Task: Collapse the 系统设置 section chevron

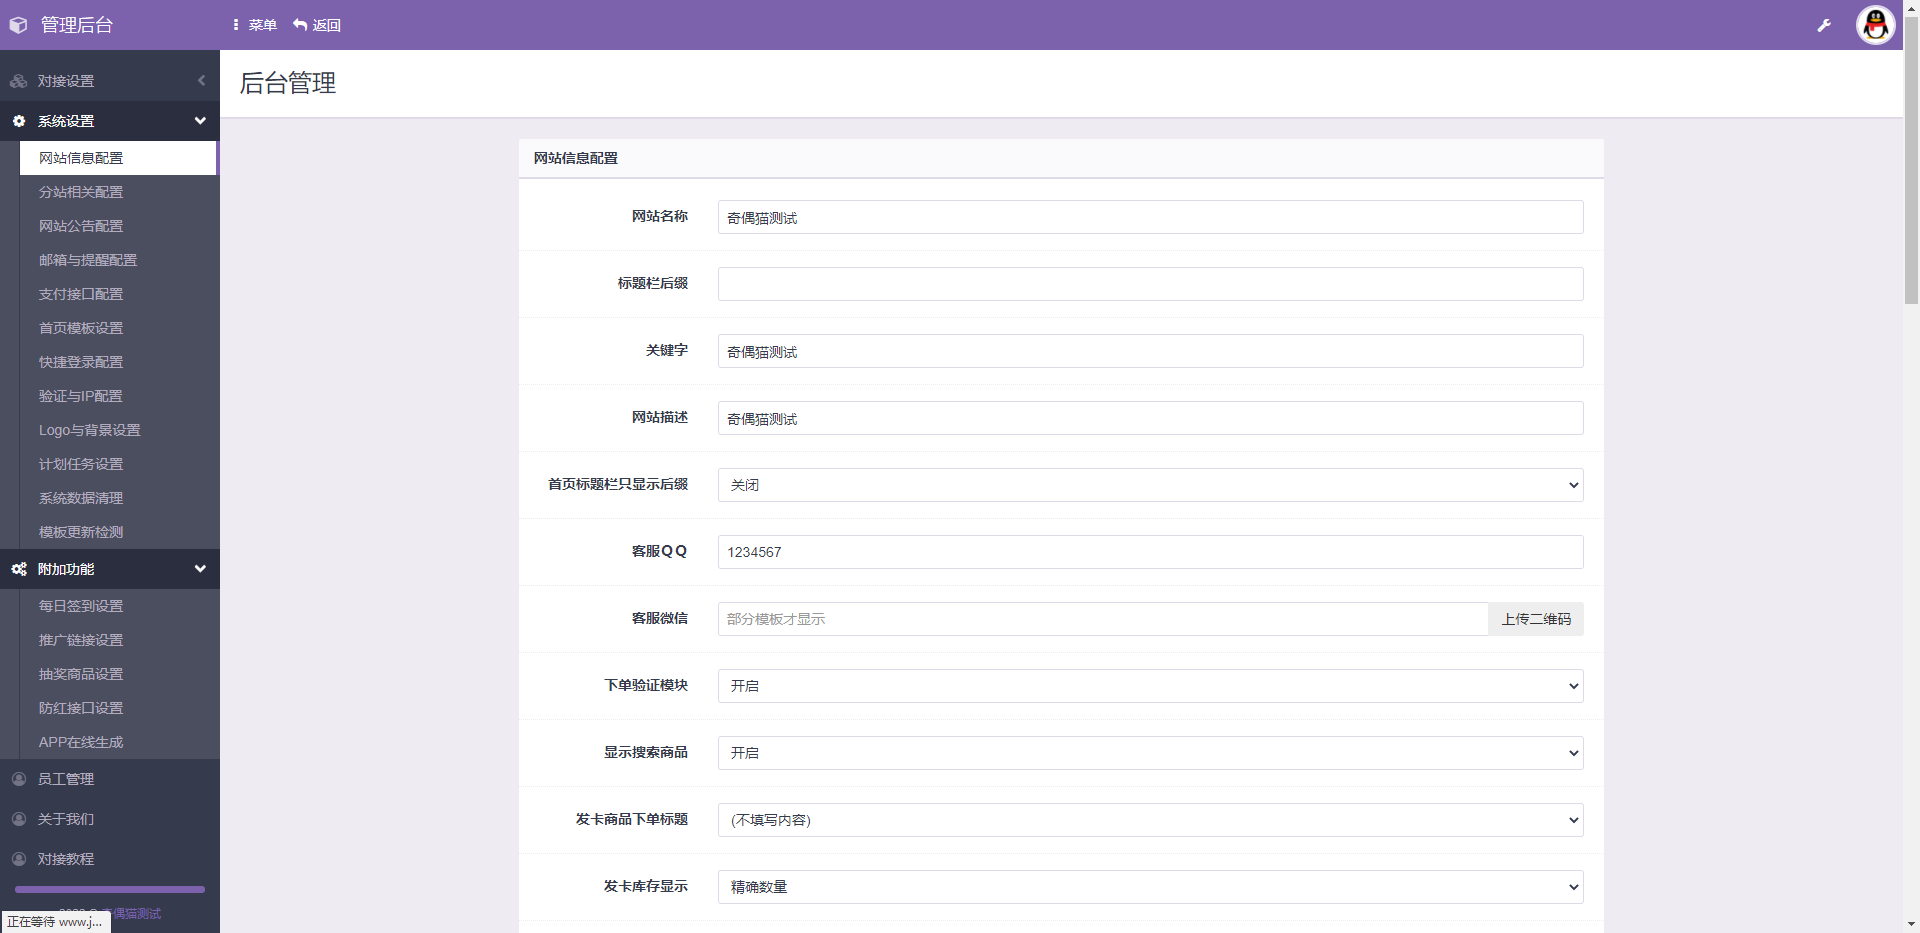Action: (x=200, y=121)
